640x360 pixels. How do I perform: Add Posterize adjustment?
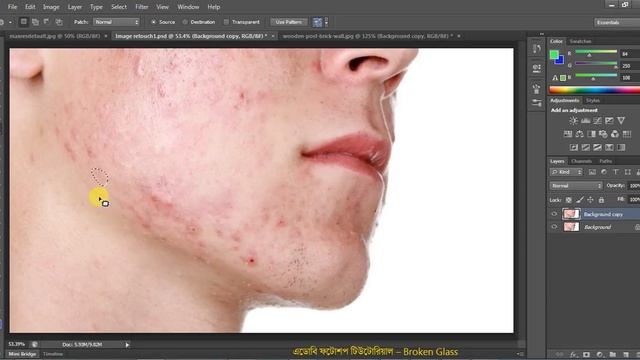pos(585,147)
